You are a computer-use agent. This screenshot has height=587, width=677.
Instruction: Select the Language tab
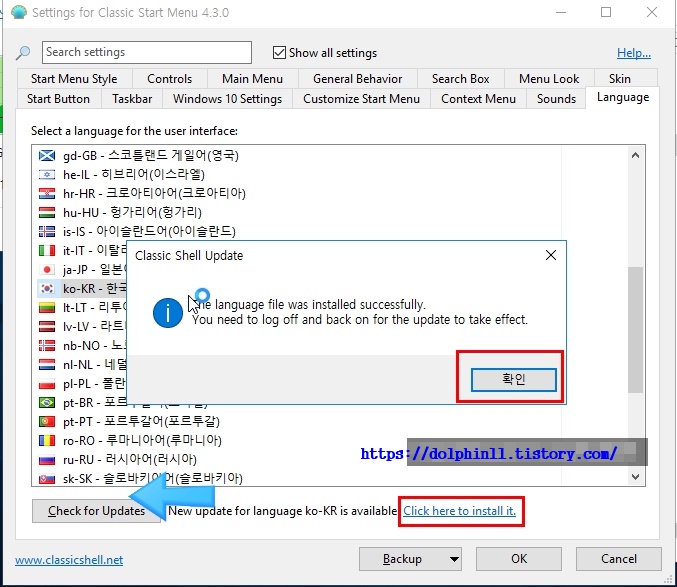pyautogui.click(x=623, y=98)
